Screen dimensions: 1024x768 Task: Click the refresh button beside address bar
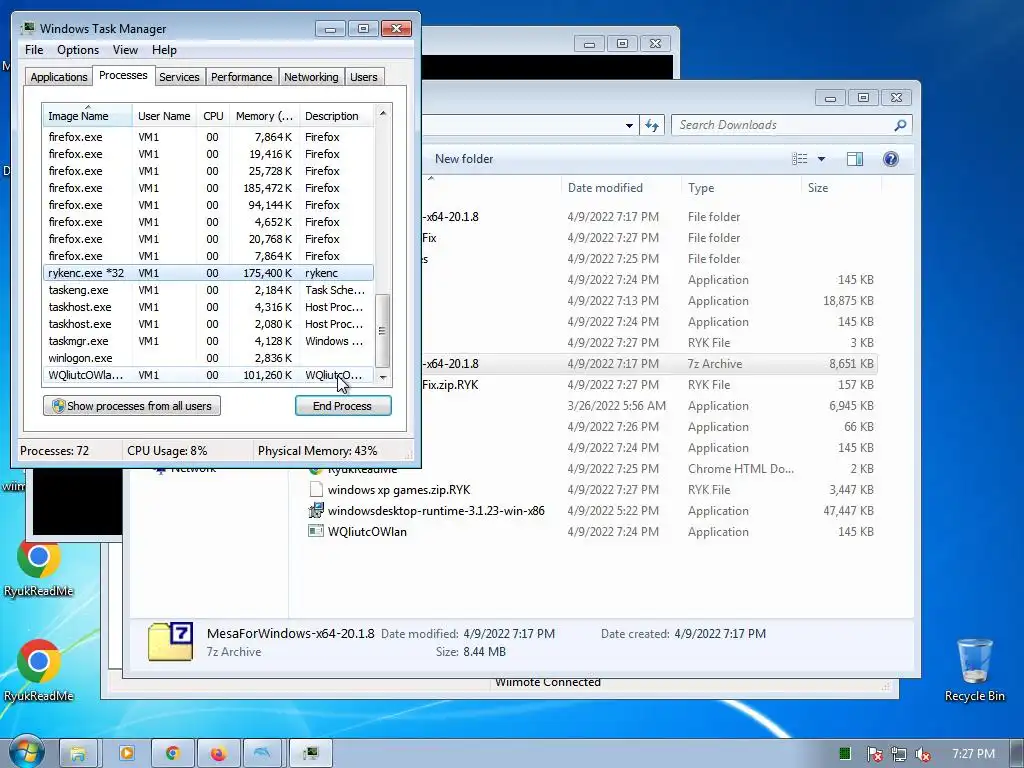click(x=652, y=125)
